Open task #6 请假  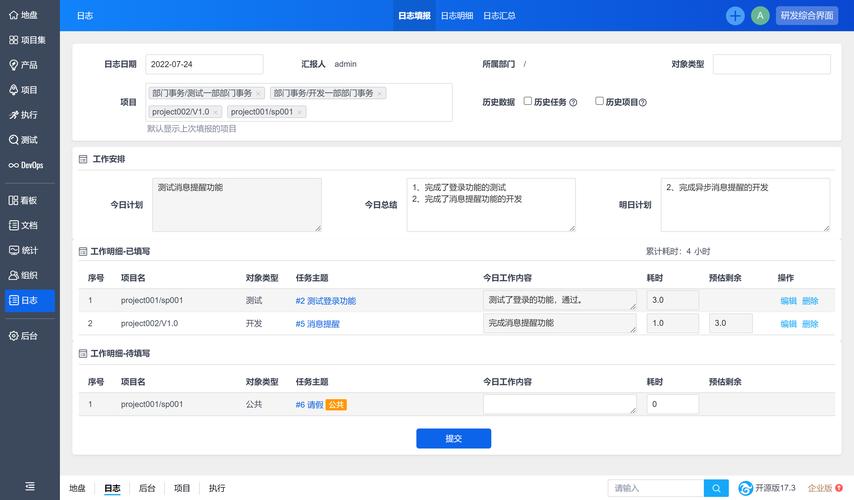[x=309, y=405]
